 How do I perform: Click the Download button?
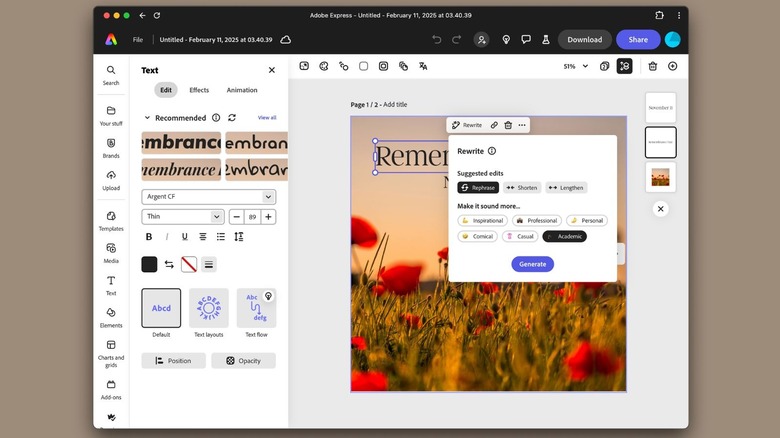584,40
